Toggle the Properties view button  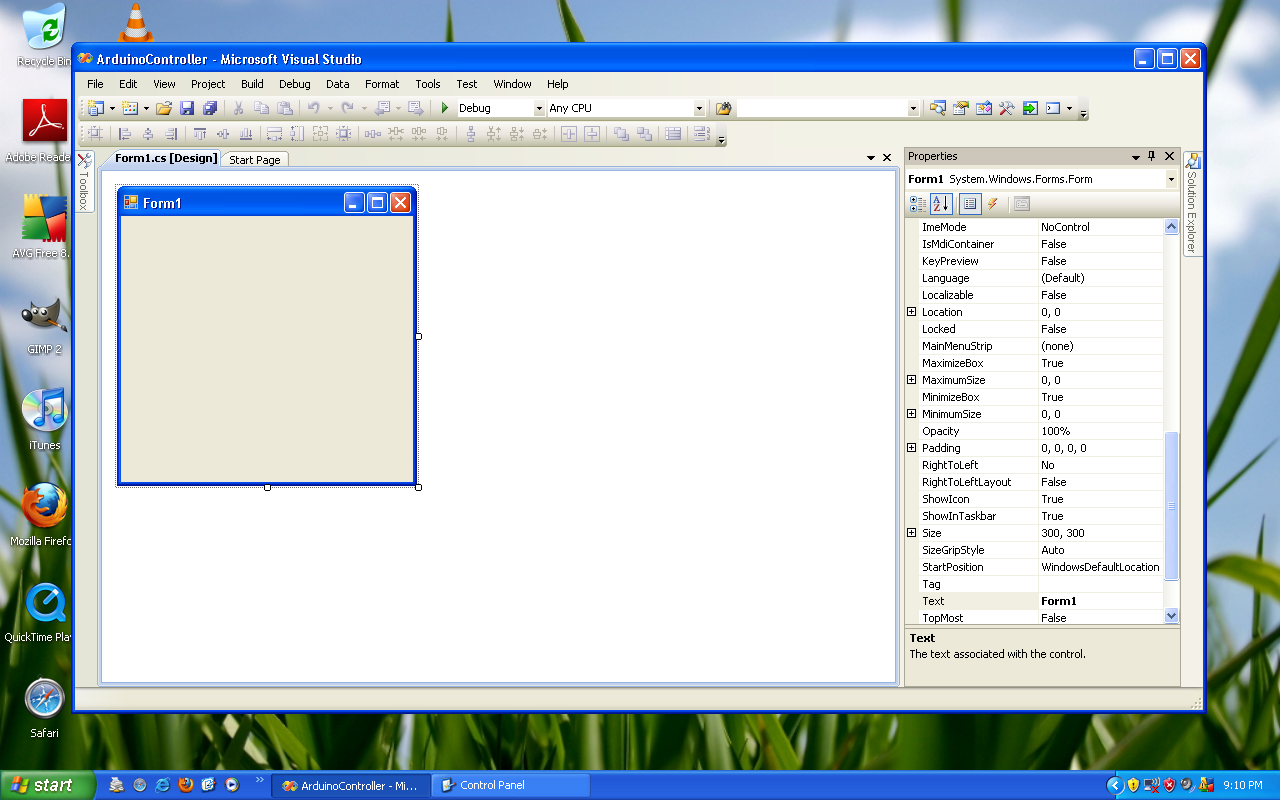970,204
